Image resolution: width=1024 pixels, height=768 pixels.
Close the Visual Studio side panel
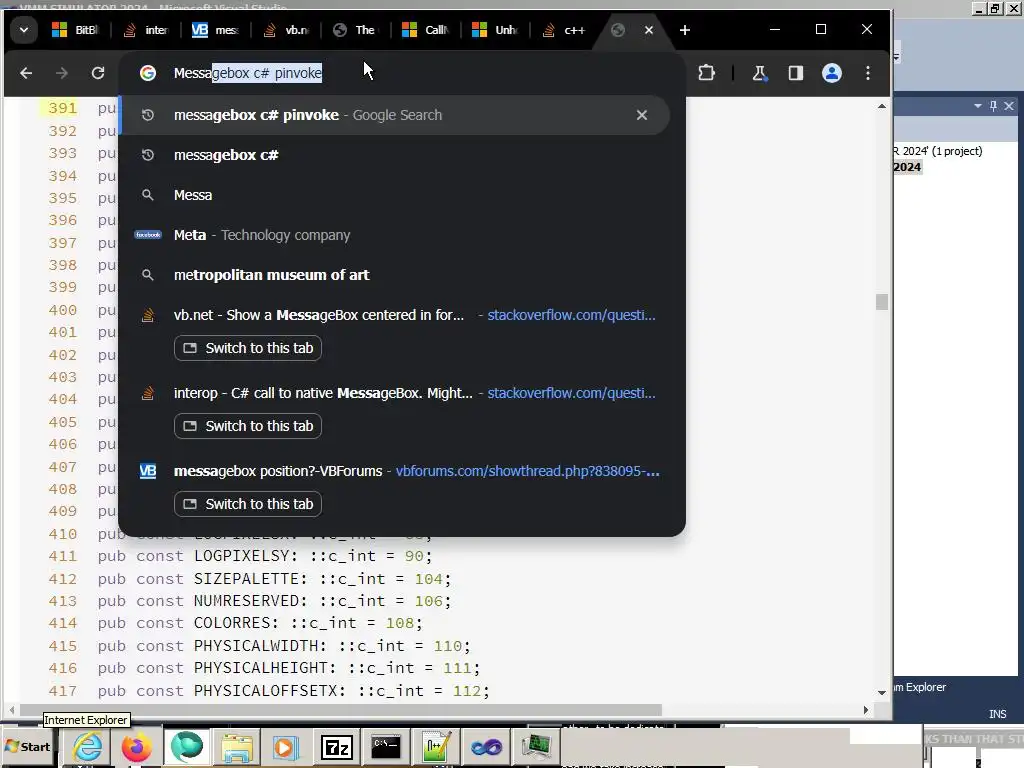coord(1009,106)
